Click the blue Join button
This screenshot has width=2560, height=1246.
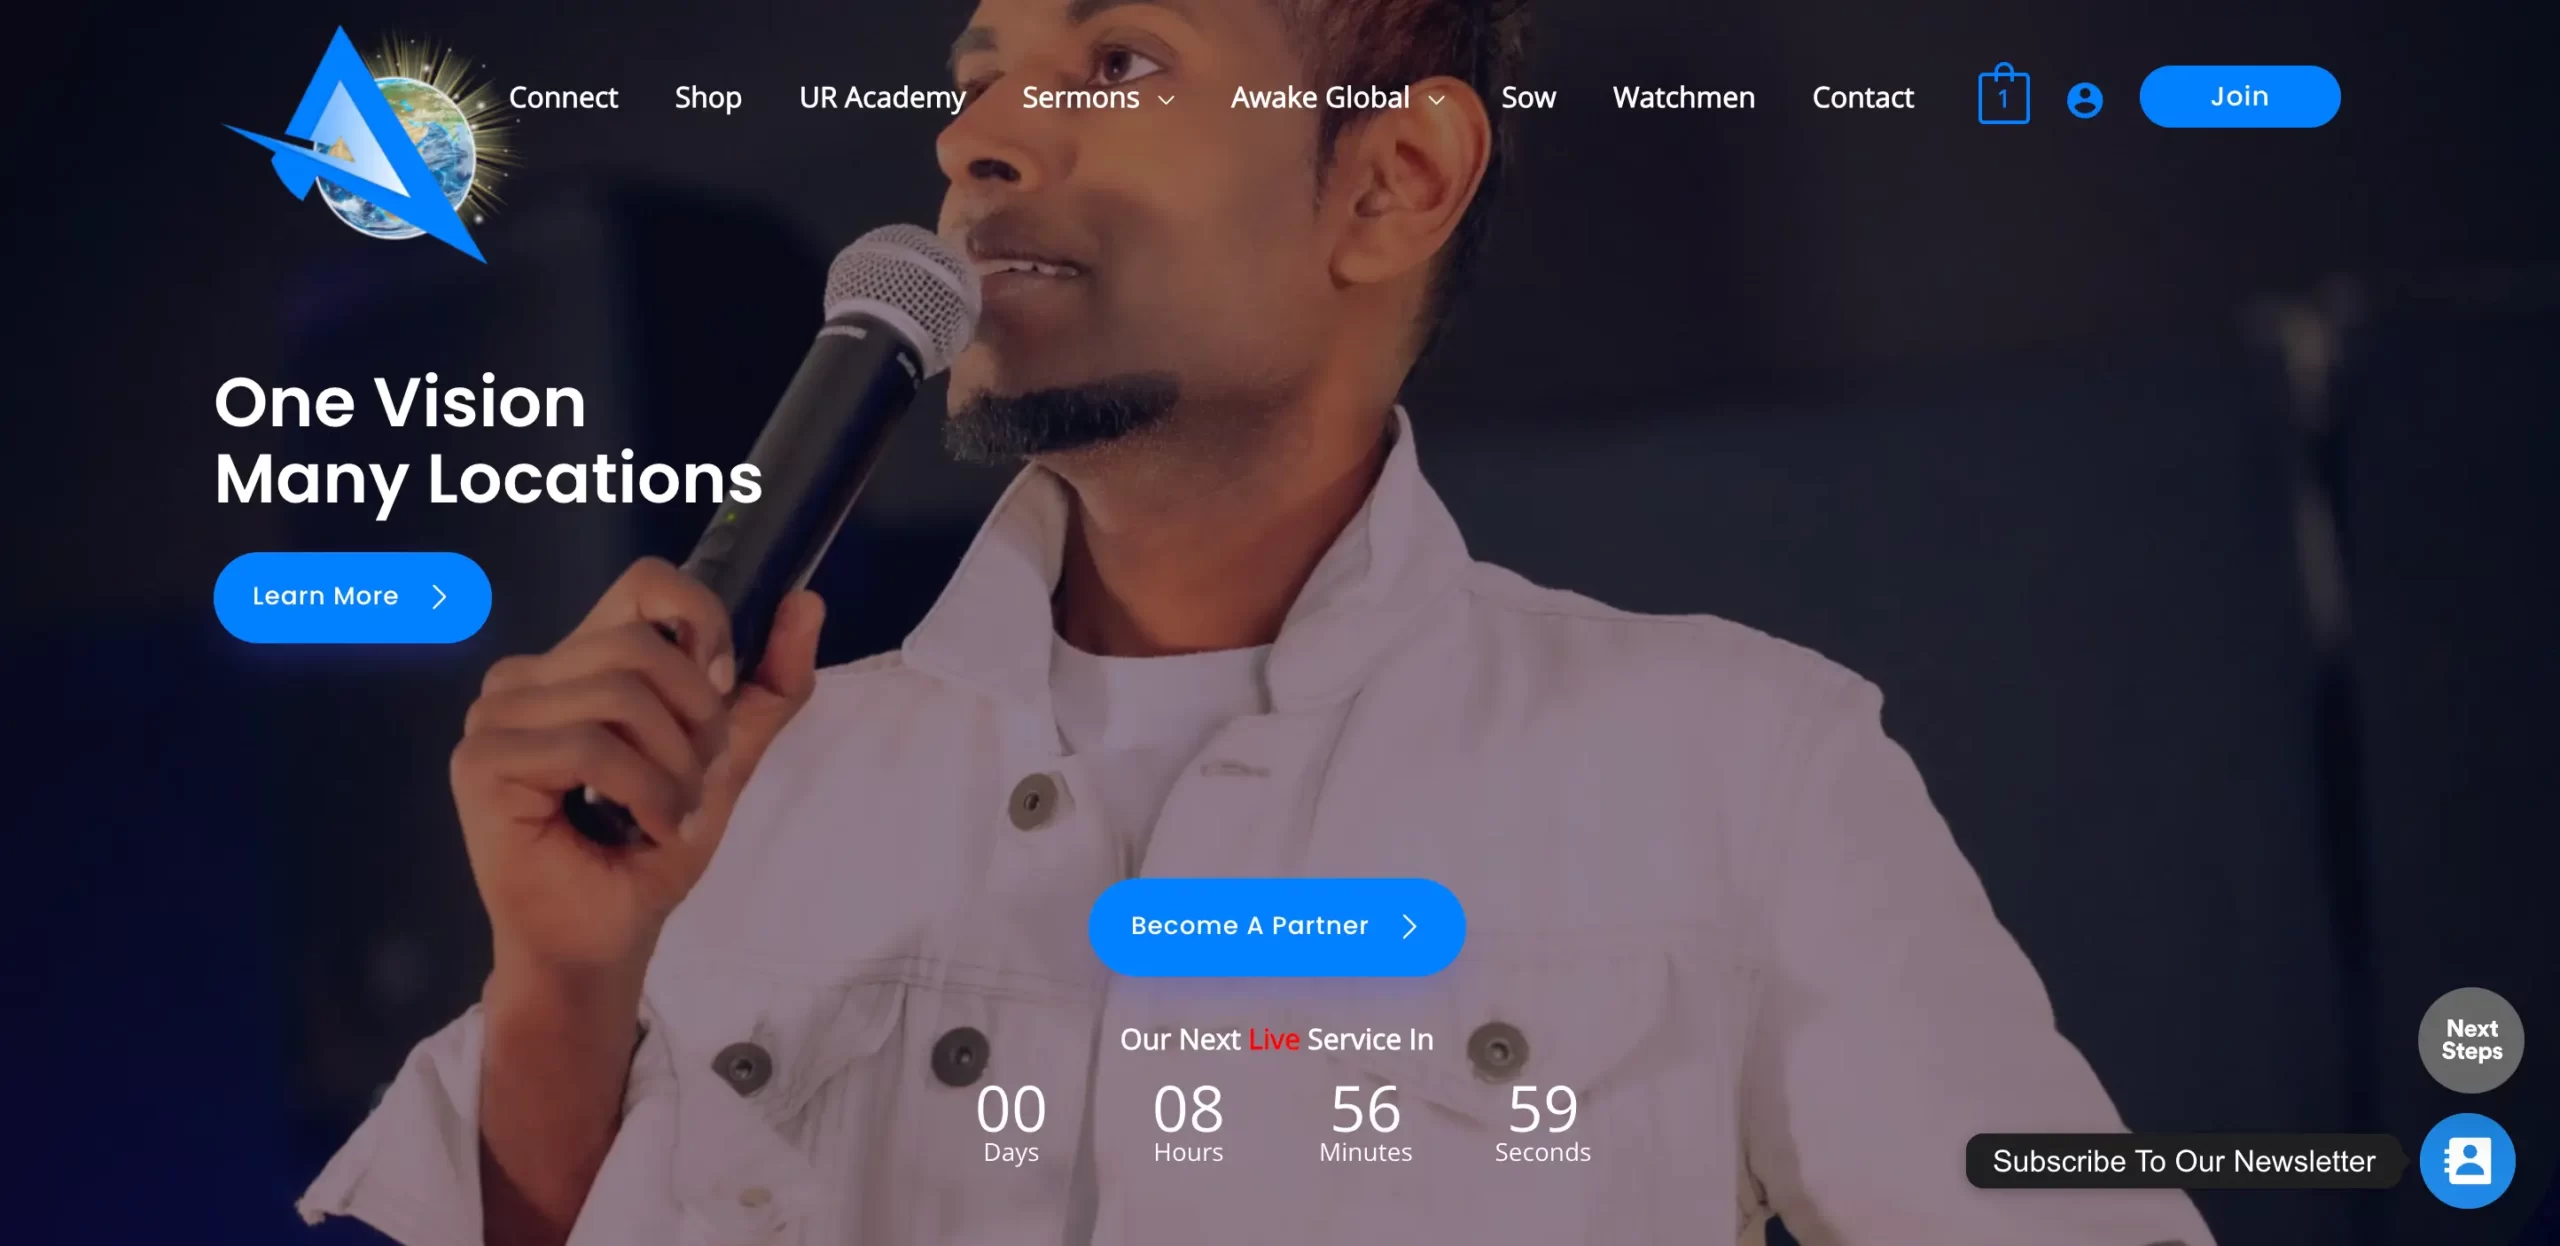pos(2240,96)
